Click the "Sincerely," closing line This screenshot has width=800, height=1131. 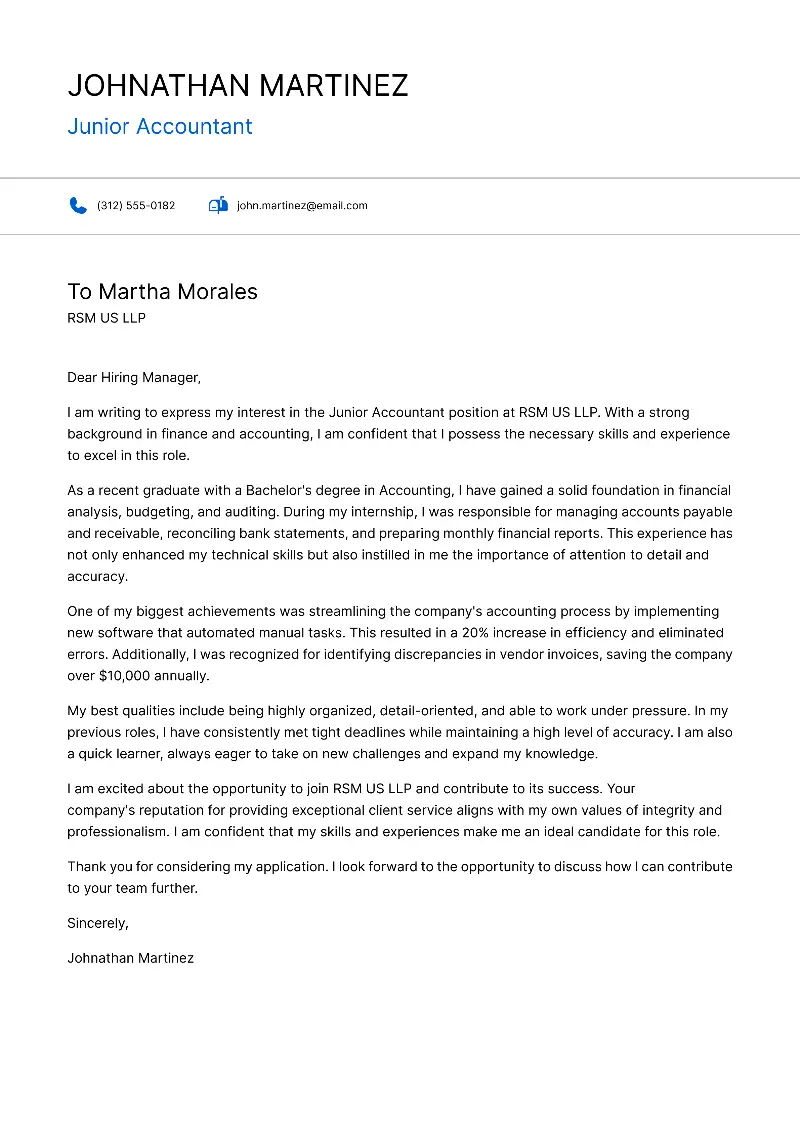click(98, 923)
